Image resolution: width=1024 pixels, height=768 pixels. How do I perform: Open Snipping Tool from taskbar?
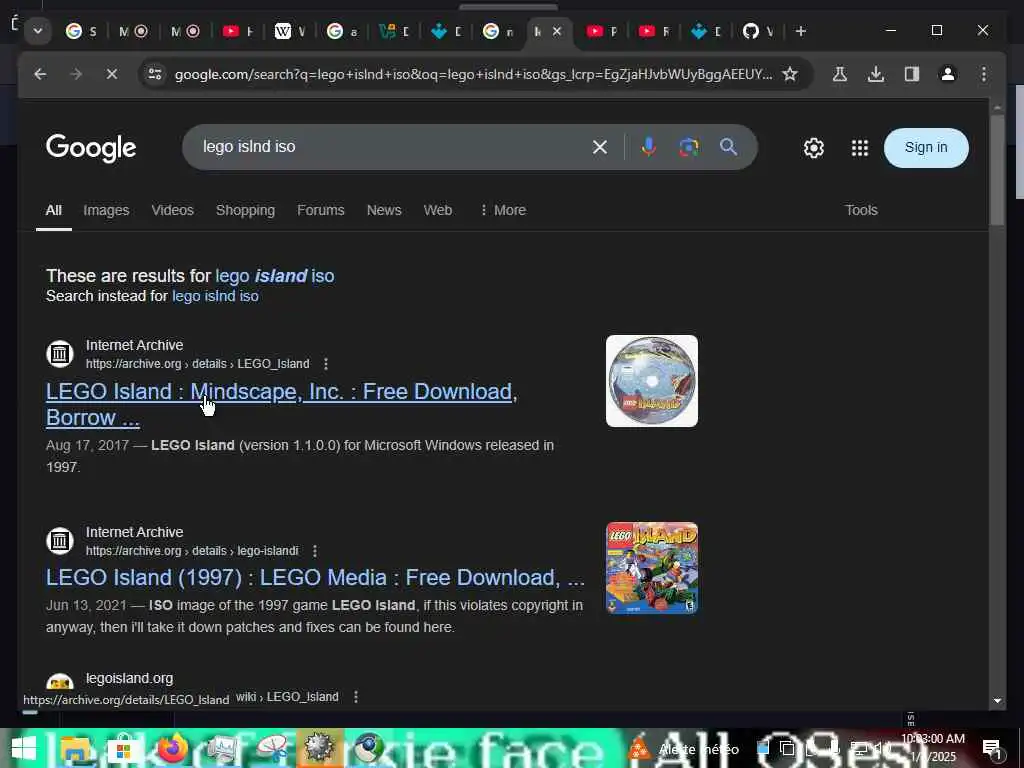(271, 748)
